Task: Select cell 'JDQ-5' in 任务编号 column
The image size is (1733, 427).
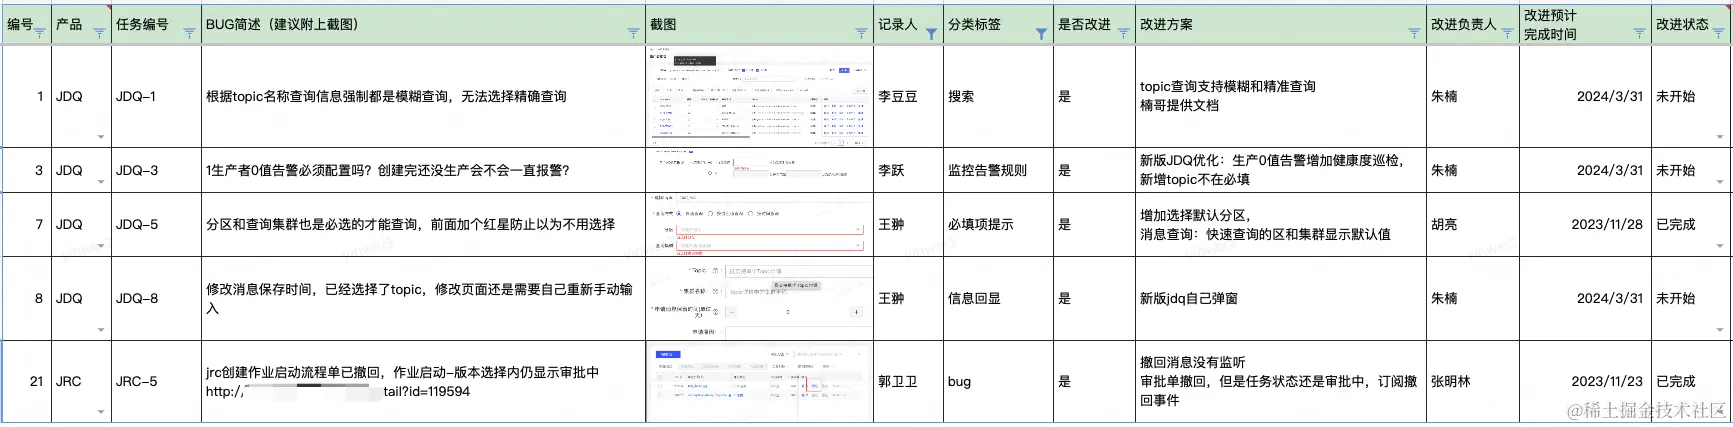Action: coord(156,224)
